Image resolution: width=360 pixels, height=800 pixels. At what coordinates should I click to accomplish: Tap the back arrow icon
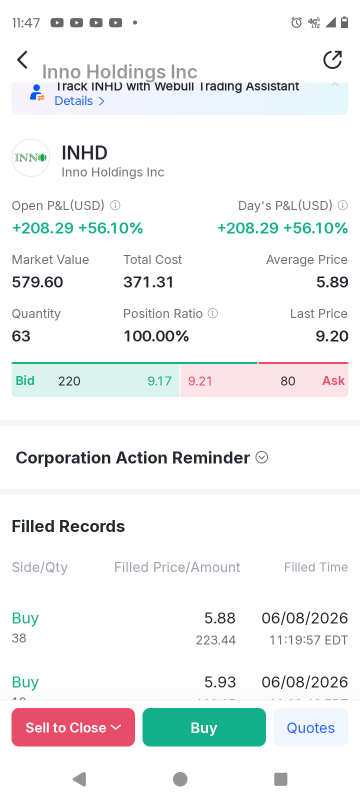[x=22, y=60]
